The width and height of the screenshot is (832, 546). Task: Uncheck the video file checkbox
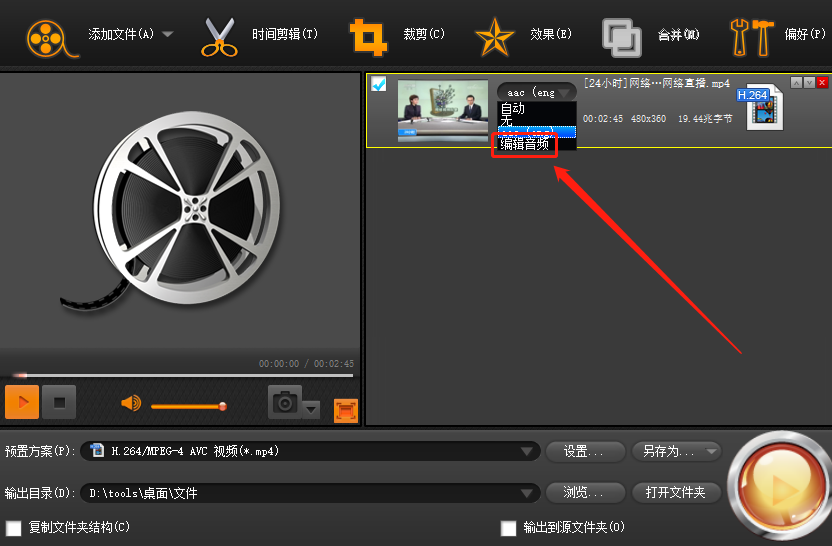pos(378,84)
